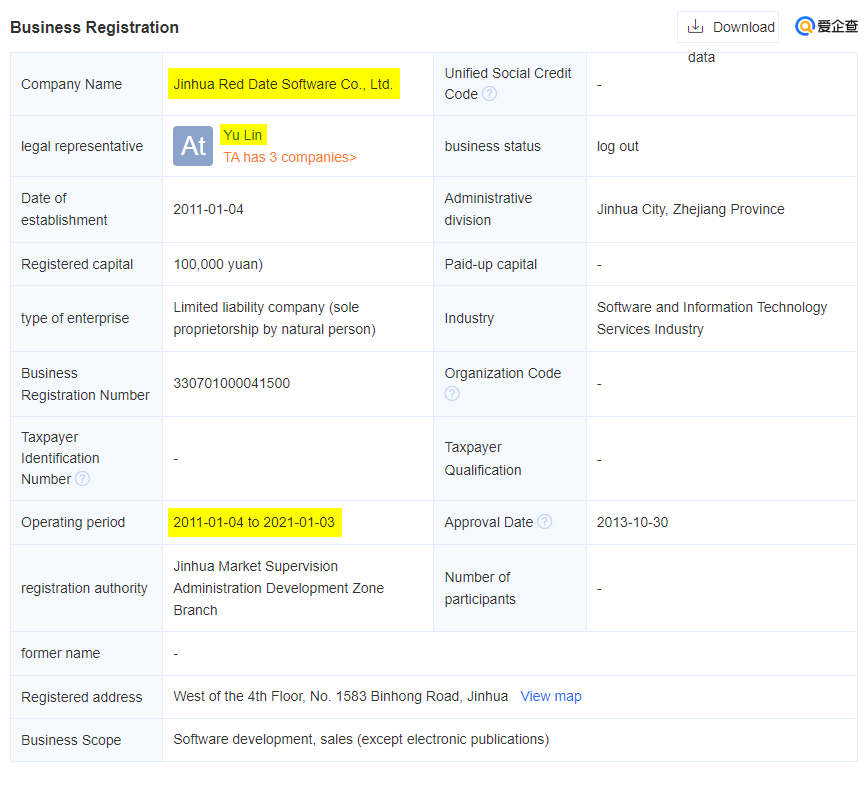Click help icon under Organization Code
The width and height of the screenshot is (868, 789).
point(452,394)
